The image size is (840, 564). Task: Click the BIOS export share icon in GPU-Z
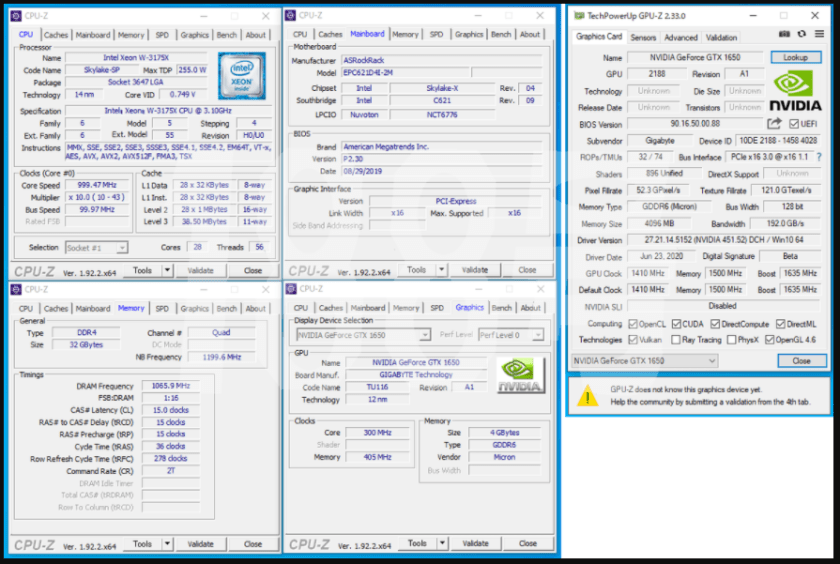[x=774, y=124]
